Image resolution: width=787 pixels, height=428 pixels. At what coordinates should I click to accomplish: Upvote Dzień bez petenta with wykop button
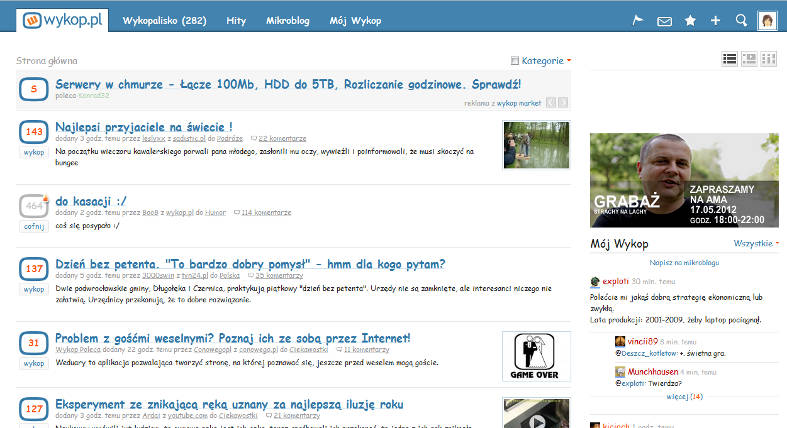[34, 289]
